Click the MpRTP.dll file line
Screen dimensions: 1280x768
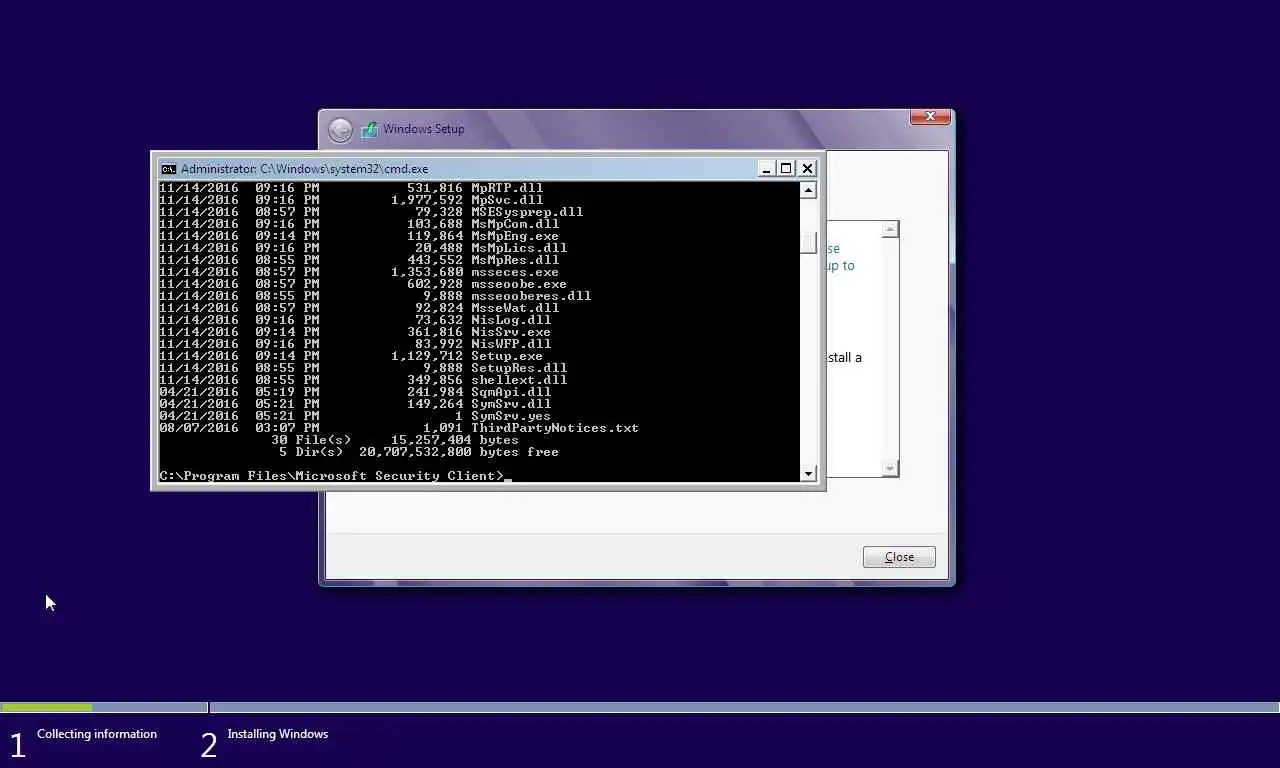pos(351,188)
